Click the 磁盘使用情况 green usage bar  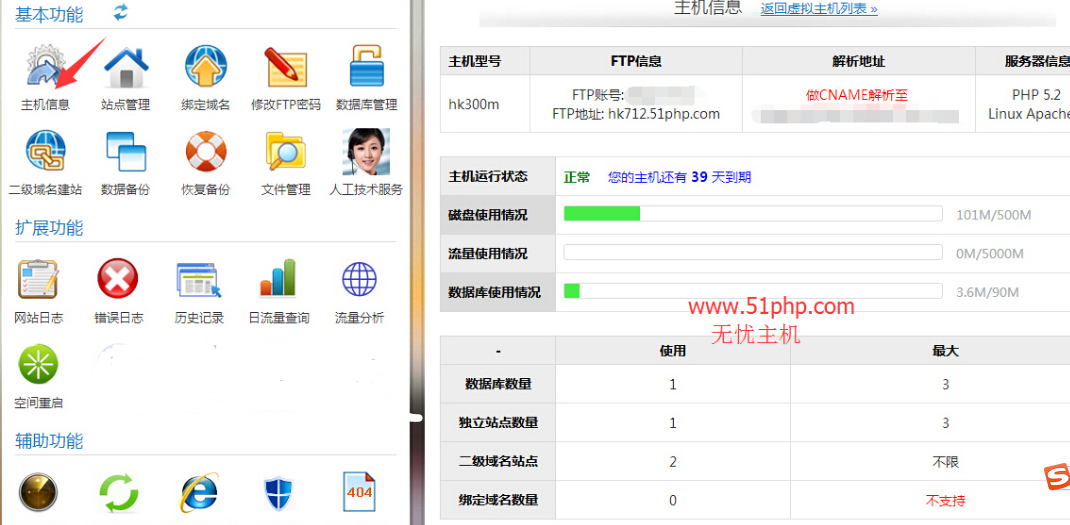pyautogui.click(x=753, y=214)
